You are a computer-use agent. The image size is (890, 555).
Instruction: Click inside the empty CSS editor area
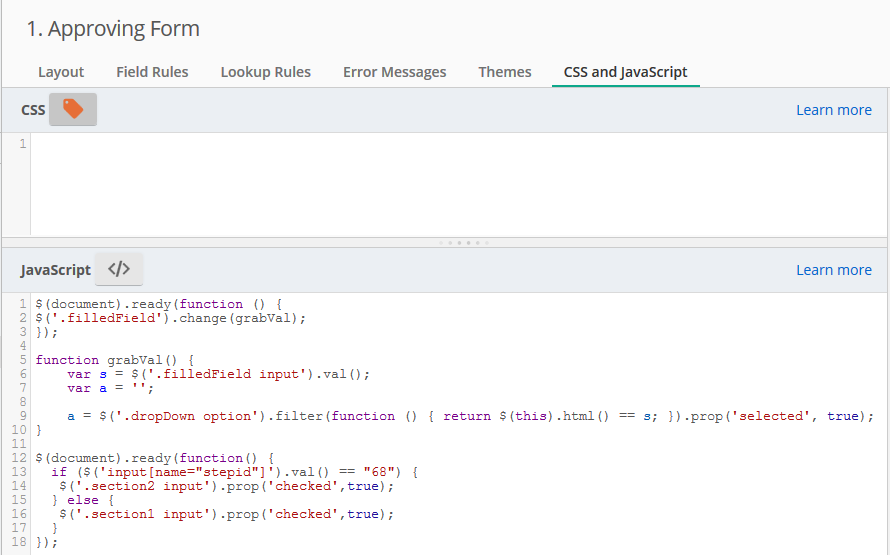coord(450,185)
